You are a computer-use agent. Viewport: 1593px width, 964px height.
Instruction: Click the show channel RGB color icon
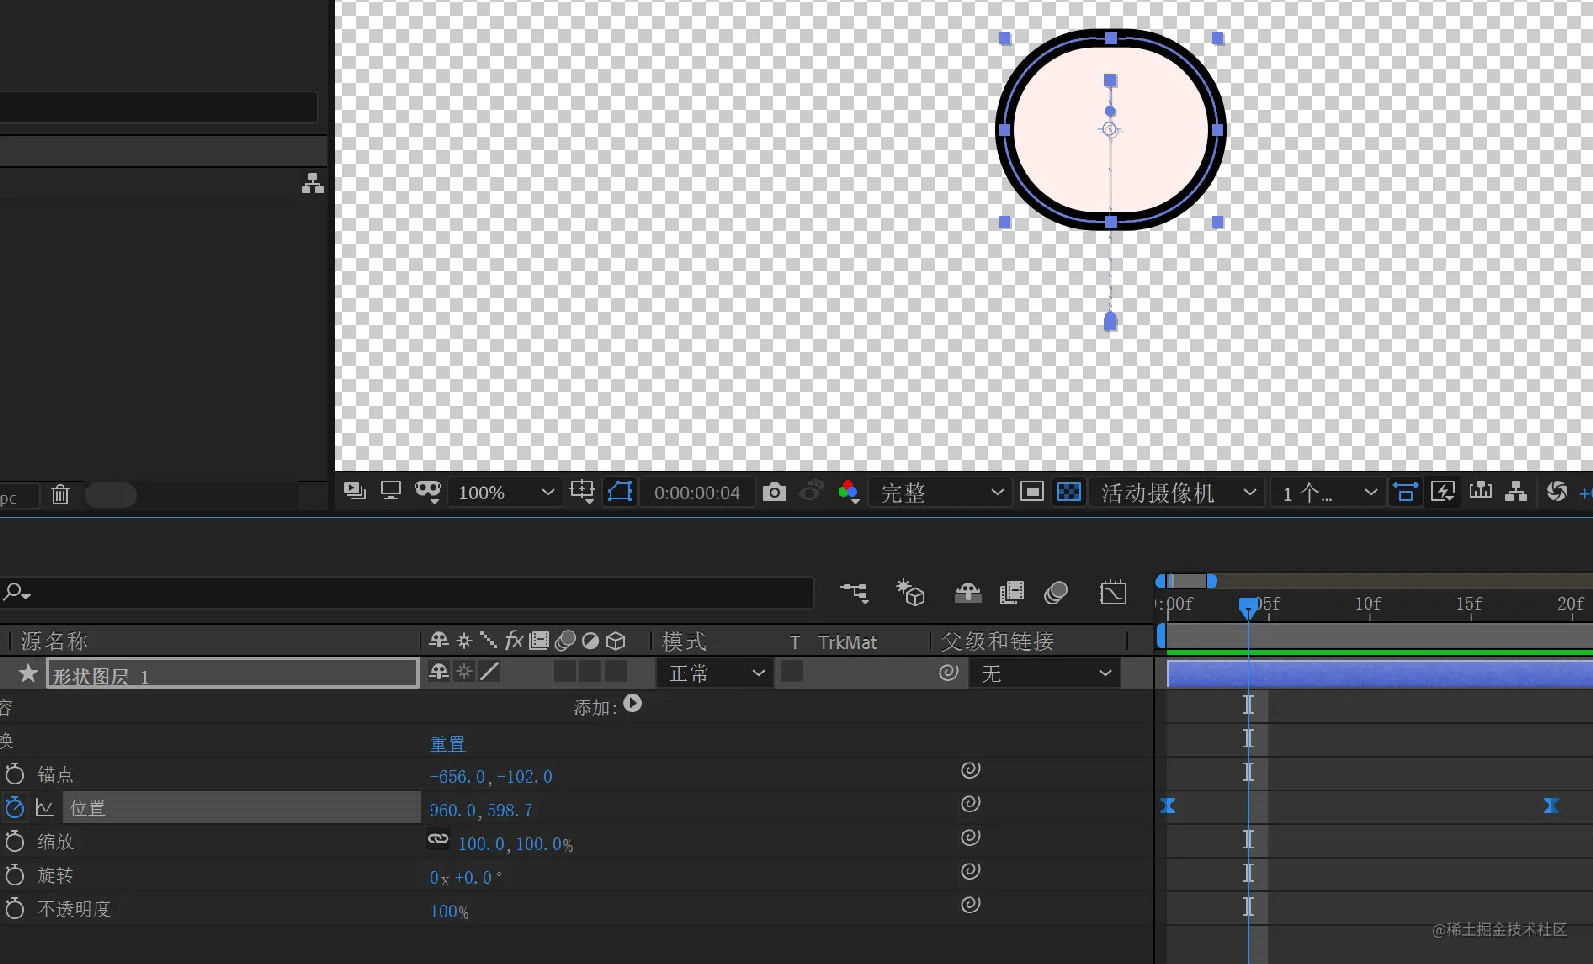(848, 492)
